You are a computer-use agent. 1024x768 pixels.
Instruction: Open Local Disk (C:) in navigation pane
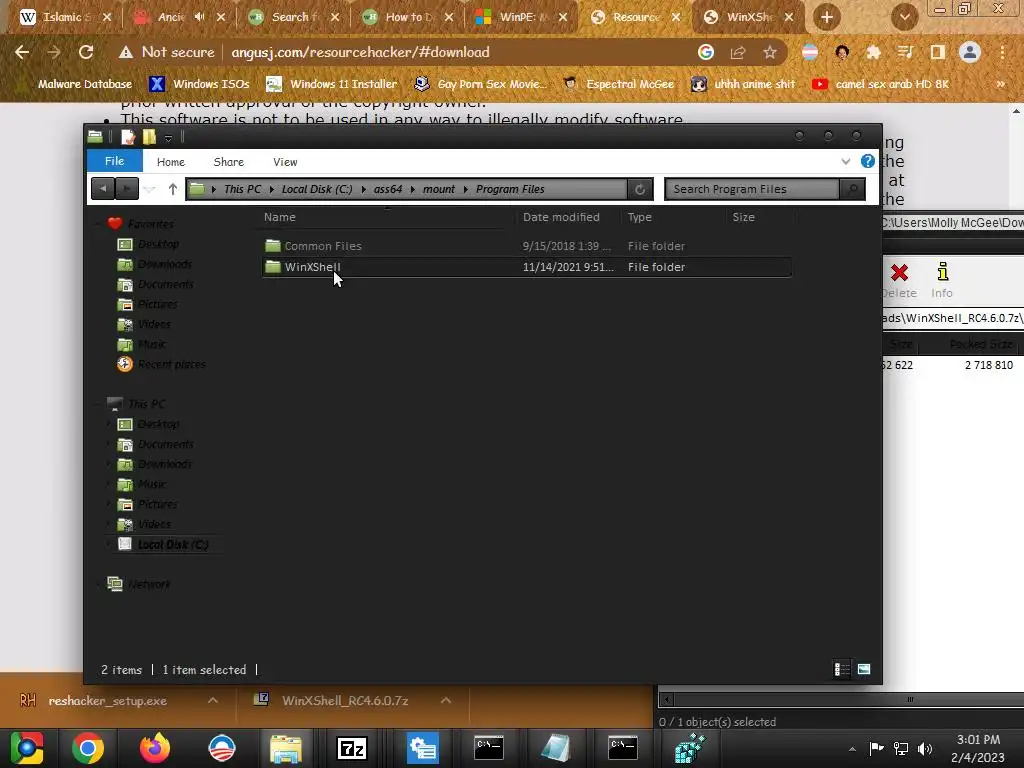tap(172, 545)
